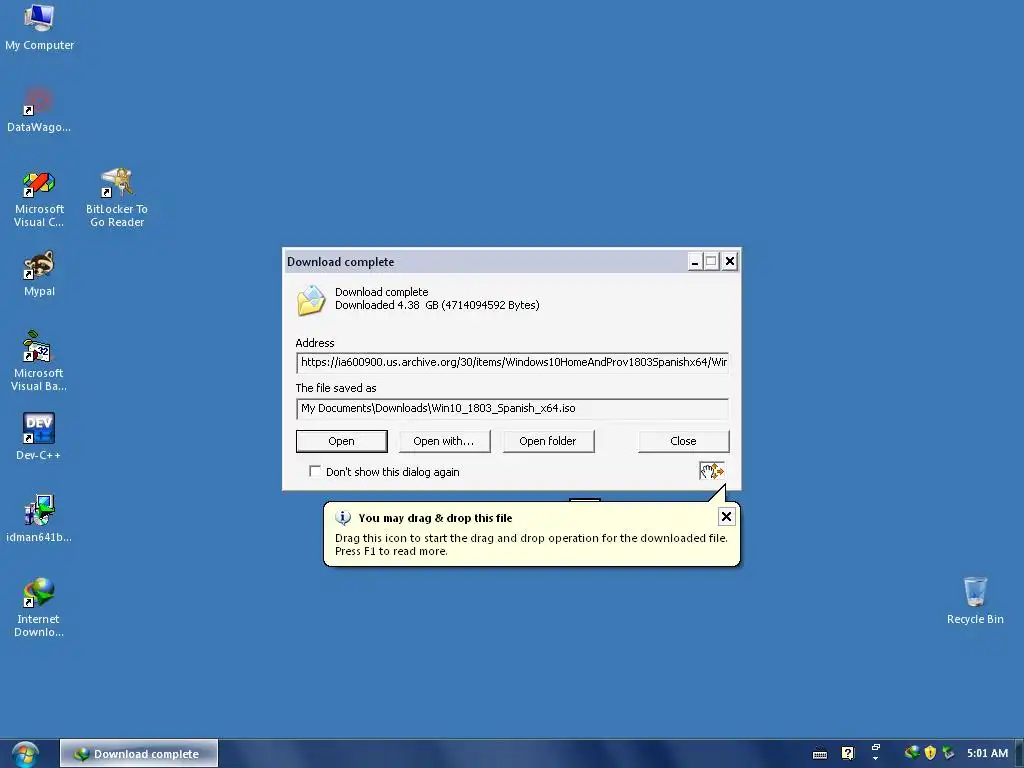Image resolution: width=1024 pixels, height=768 pixels.
Task: Click the info icon in the tooltip balloon
Action: [343, 518]
